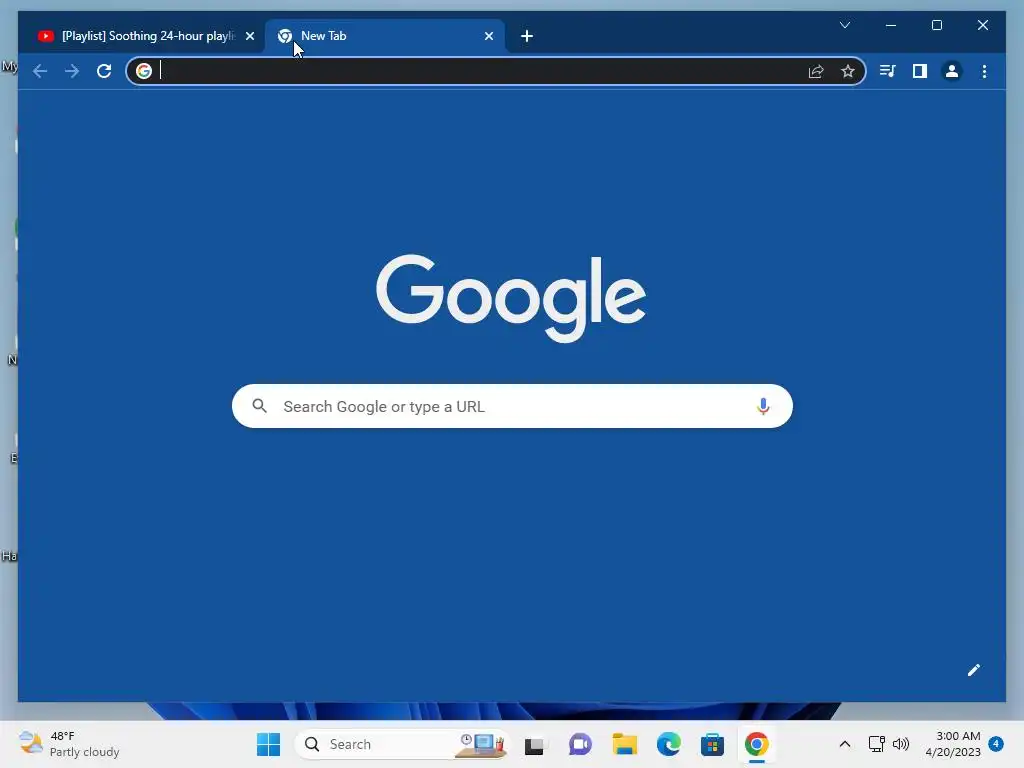Bookmark this tab with the star
Screen dimensions: 1024x768
click(x=848, y=71)
